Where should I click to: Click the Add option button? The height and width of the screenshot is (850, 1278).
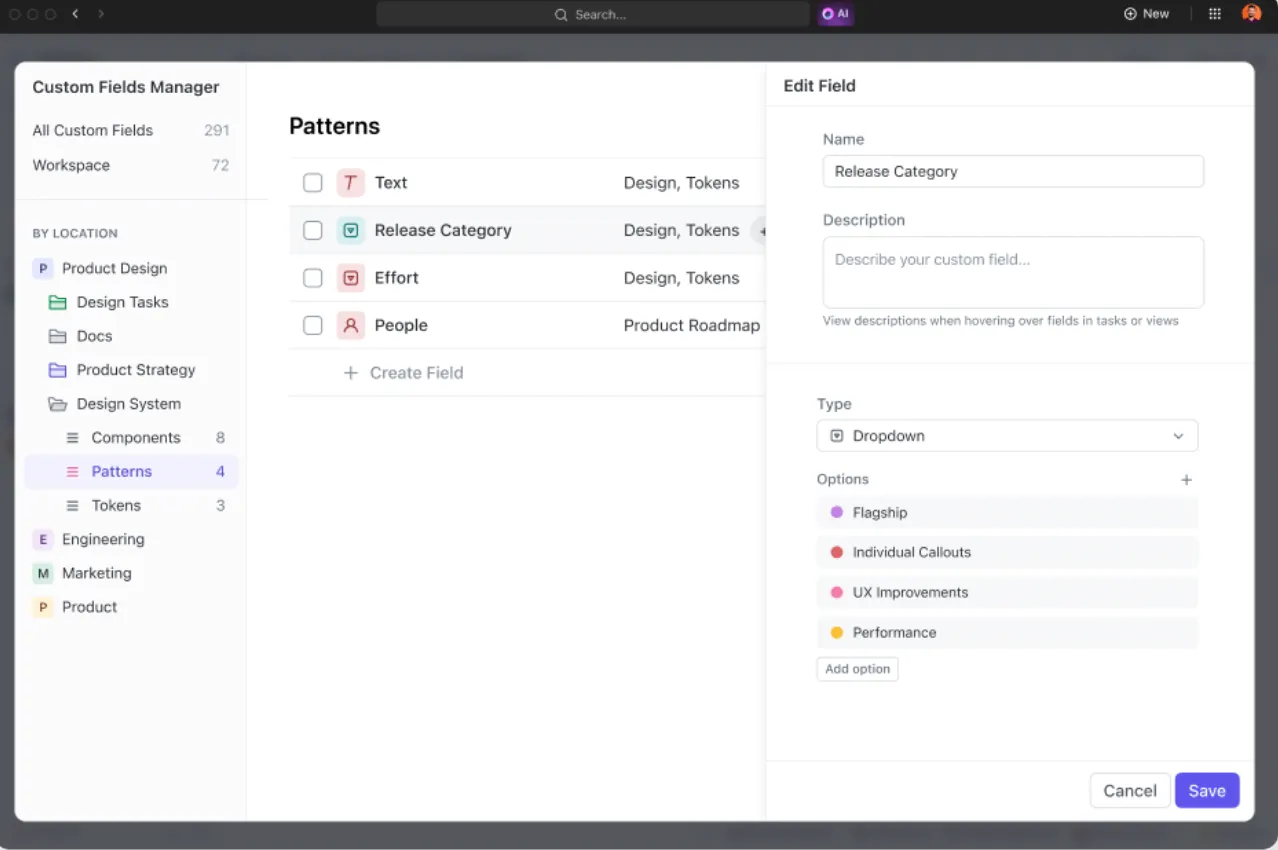(x=858, y=669)
